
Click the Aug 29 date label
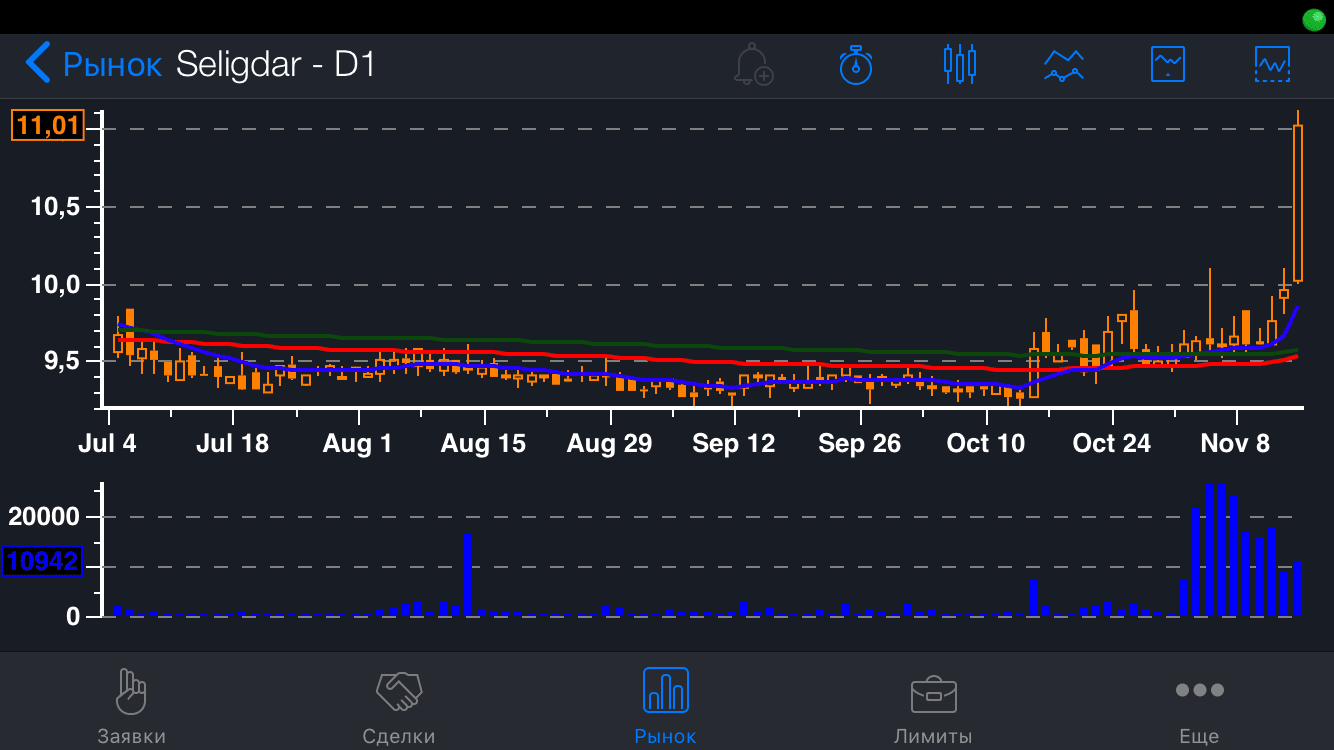[x=609, y=443]
